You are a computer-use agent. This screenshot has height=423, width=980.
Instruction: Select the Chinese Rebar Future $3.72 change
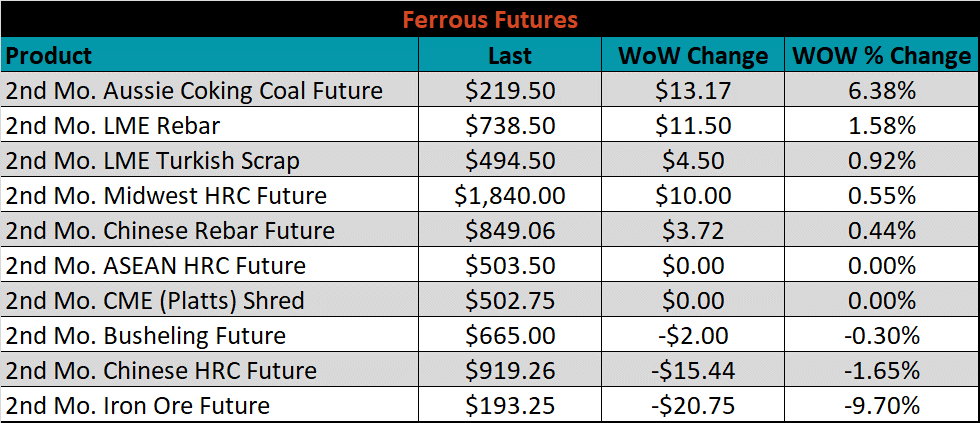click(x=693, y=231)
